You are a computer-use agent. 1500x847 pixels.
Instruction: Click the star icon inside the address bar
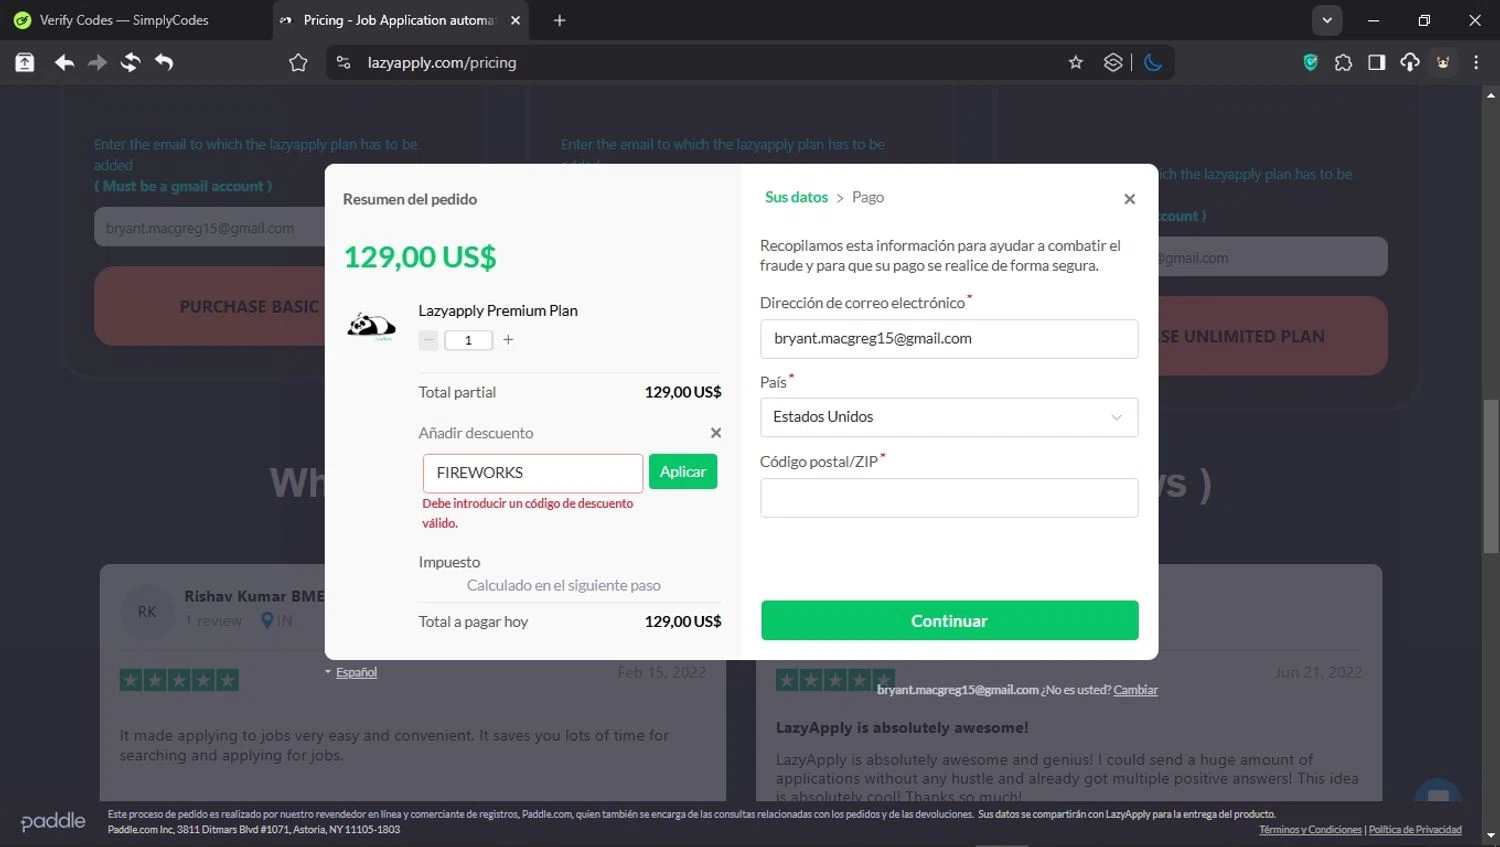1076,62
